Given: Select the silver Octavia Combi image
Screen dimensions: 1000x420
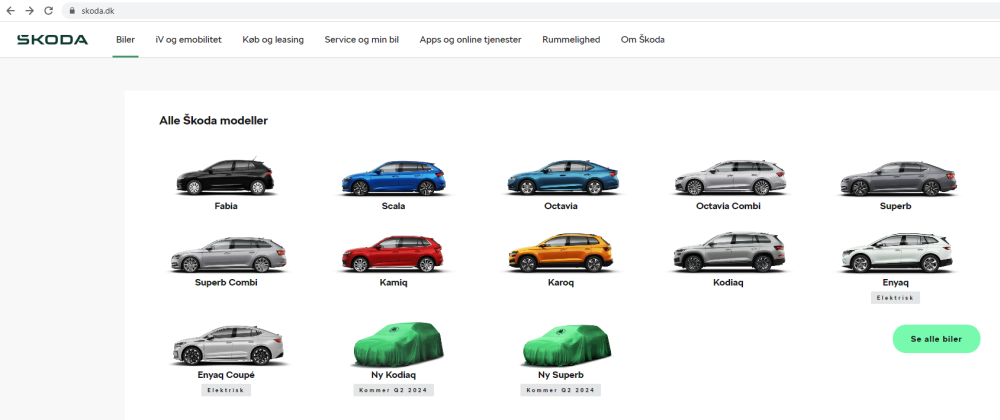Looking at the screenshot, I should (x=730, y=177).
